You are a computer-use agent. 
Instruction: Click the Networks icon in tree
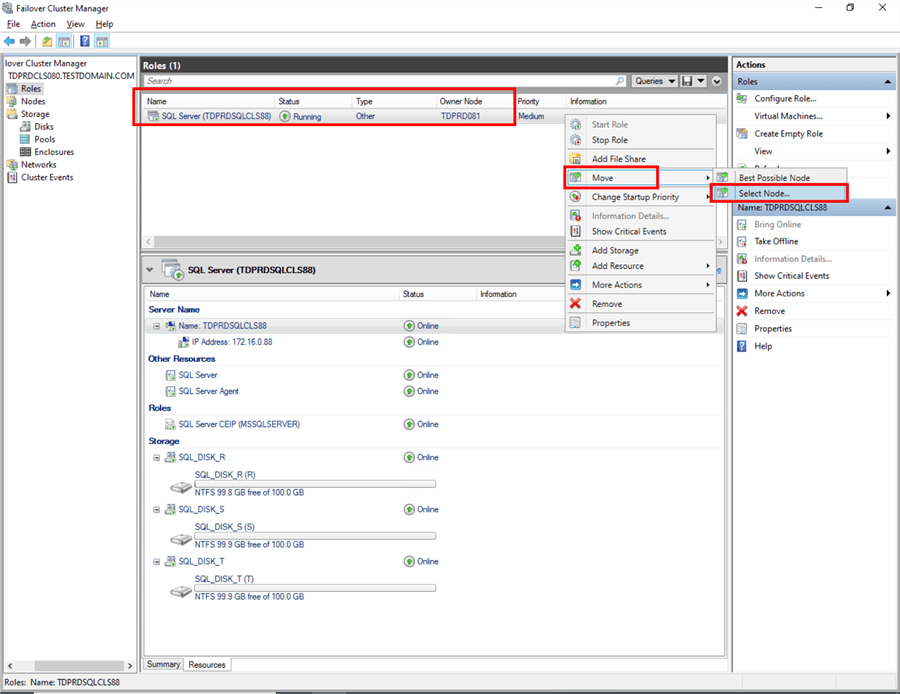(x=13, y=165)
